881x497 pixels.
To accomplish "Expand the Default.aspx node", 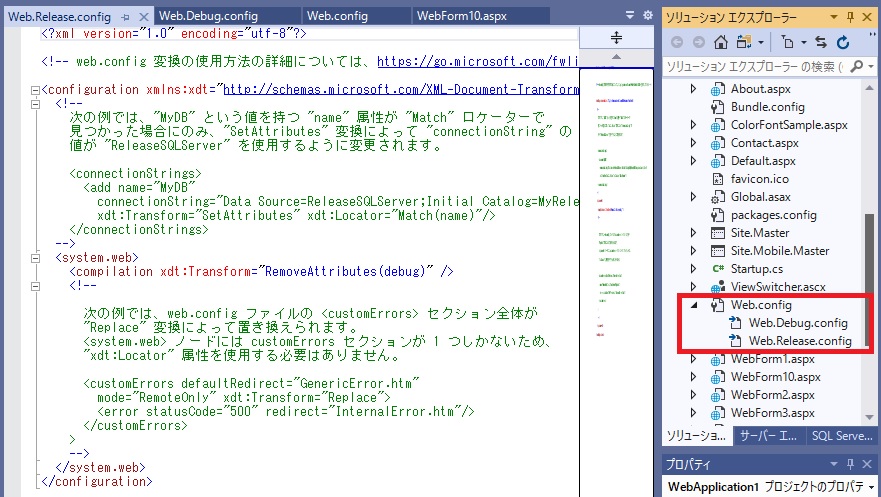I will click(693, 161).
